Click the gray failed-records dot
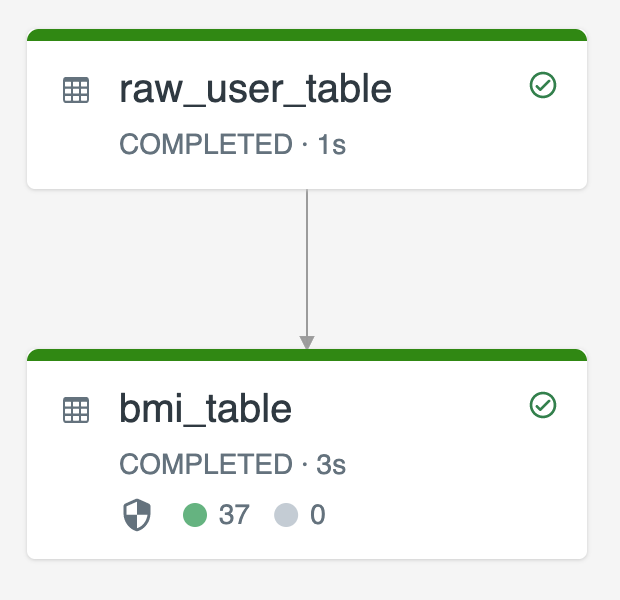Viewport: 620px width, 600px height. [x=286, y=515]
